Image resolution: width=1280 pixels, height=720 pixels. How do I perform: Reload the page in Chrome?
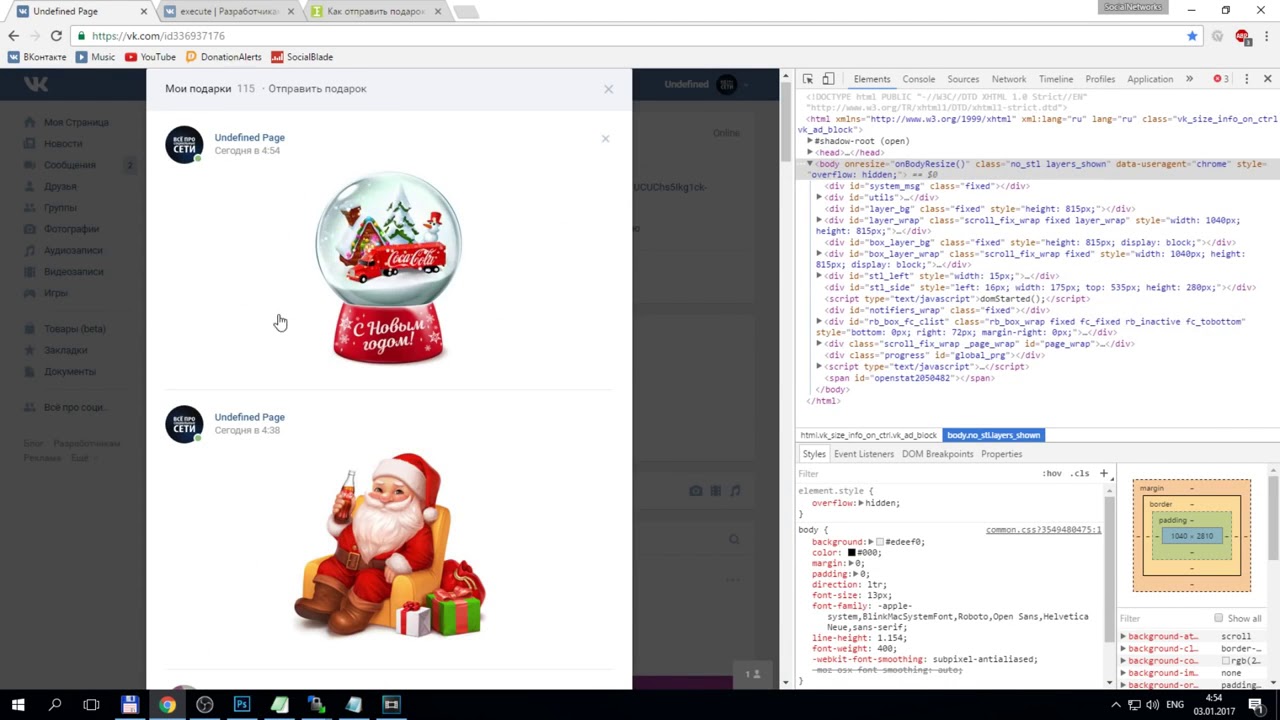[57, 36]
